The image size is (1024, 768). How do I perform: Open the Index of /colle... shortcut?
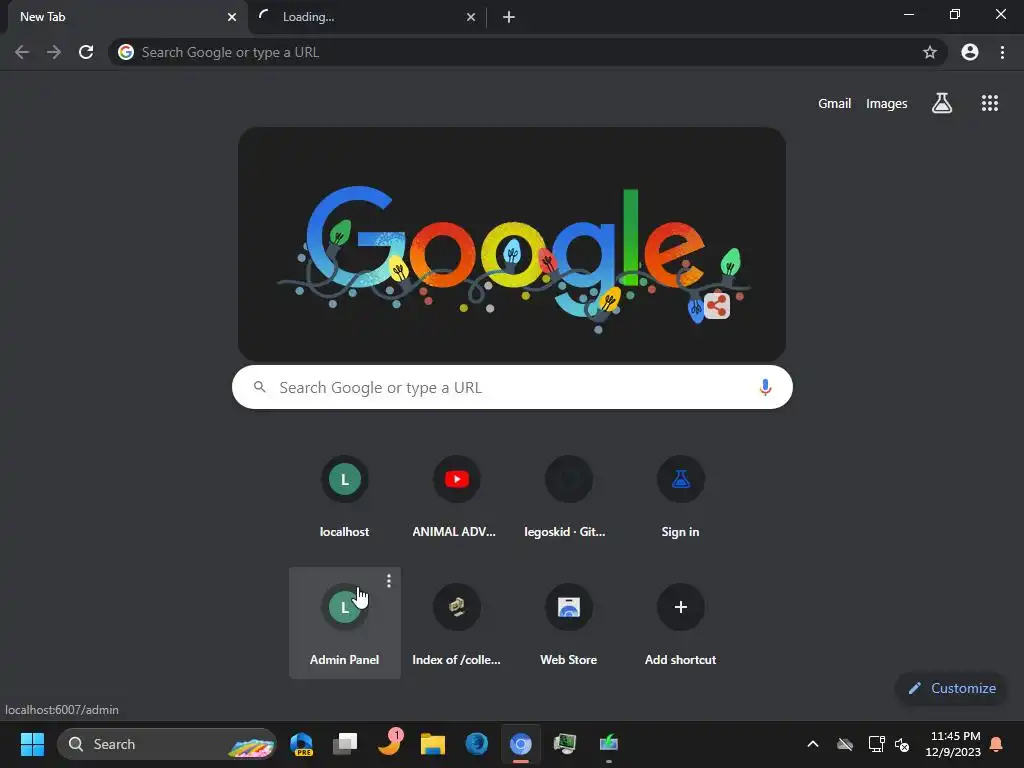pyautogui.click(x=456, y=624)
